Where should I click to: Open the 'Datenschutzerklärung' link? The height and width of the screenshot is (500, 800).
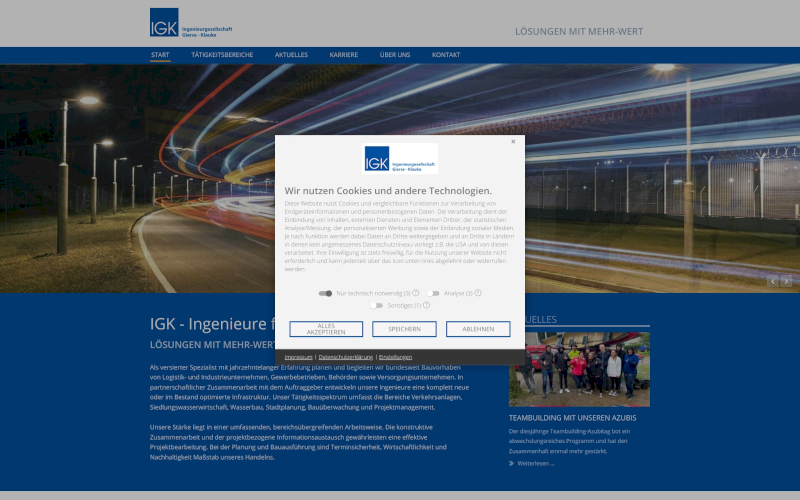346,357
